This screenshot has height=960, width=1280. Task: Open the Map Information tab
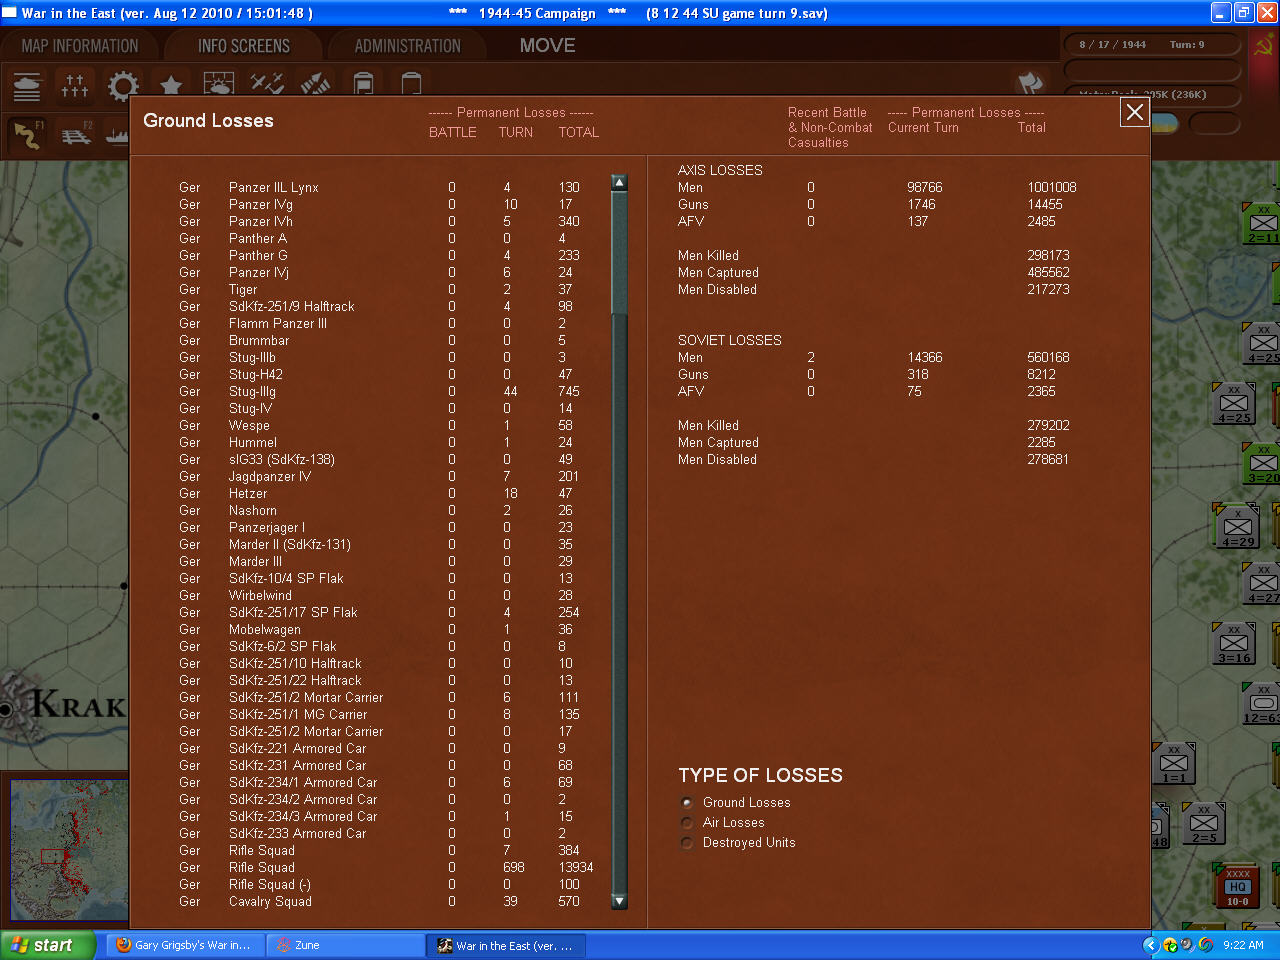point(80,46)
